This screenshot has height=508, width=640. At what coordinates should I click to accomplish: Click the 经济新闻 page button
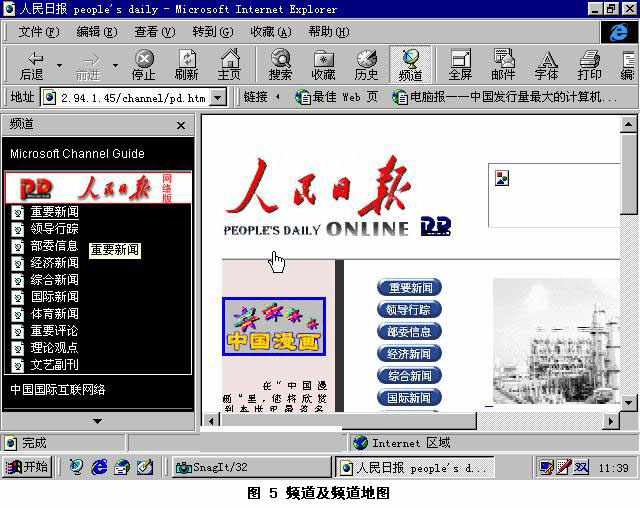point(409,354)
